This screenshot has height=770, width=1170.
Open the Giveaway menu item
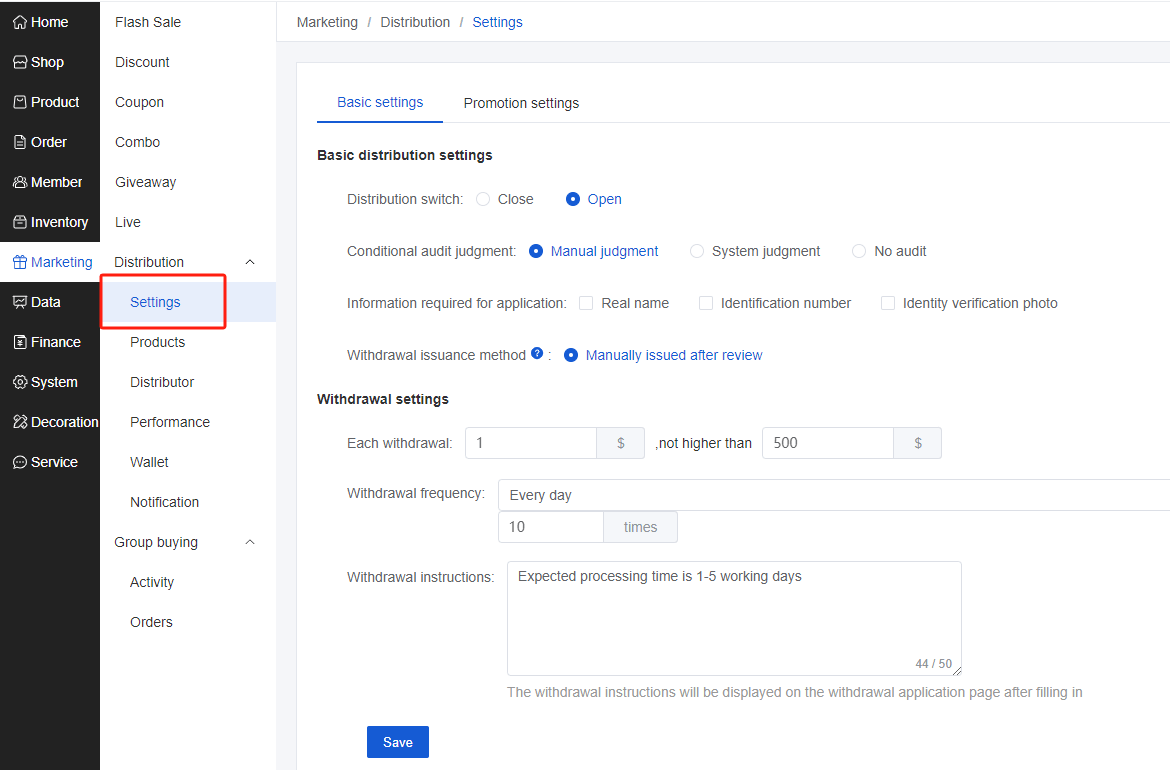point(146,182)
